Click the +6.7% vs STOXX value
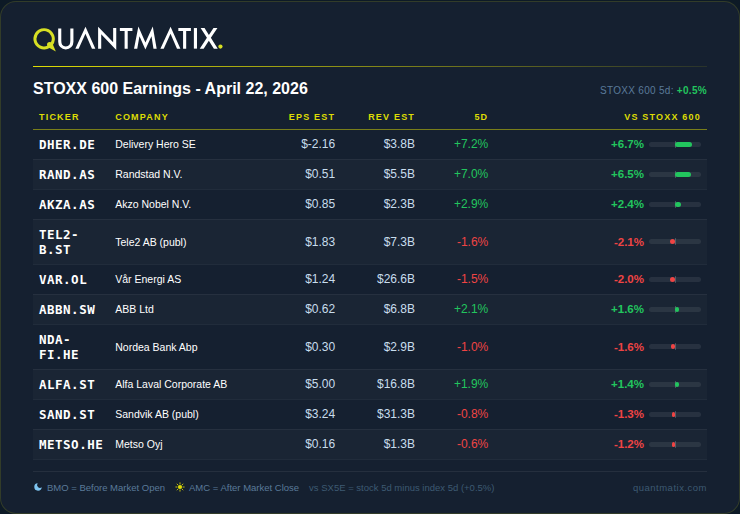This screenshot has width=740, height=514. [627, 144]
